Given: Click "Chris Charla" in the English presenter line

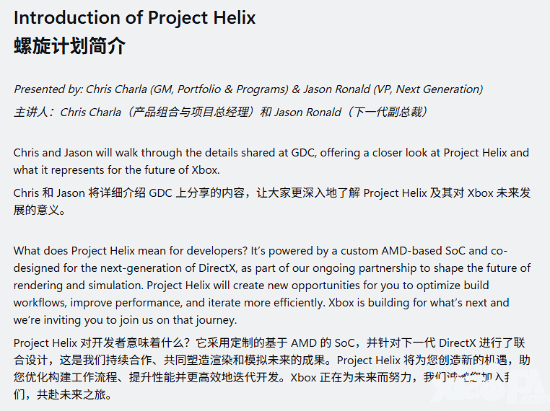Looking at the screenshot, I should coord(116,89).
